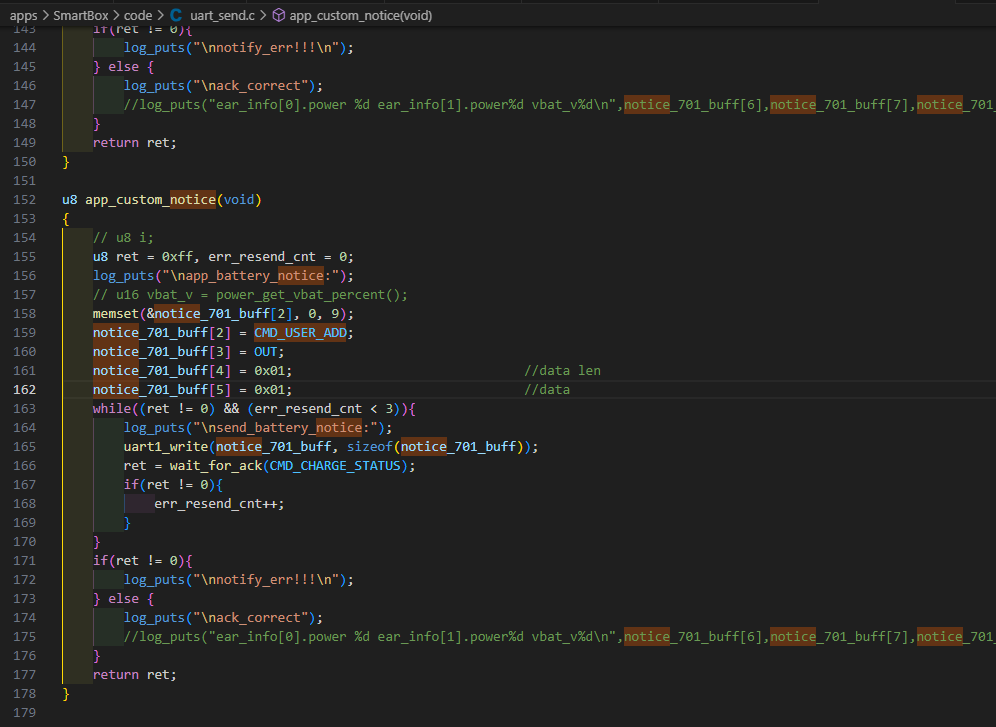The image size is (996, 727).
Task: Click the 0xff value on line 155
Action: 177,257
